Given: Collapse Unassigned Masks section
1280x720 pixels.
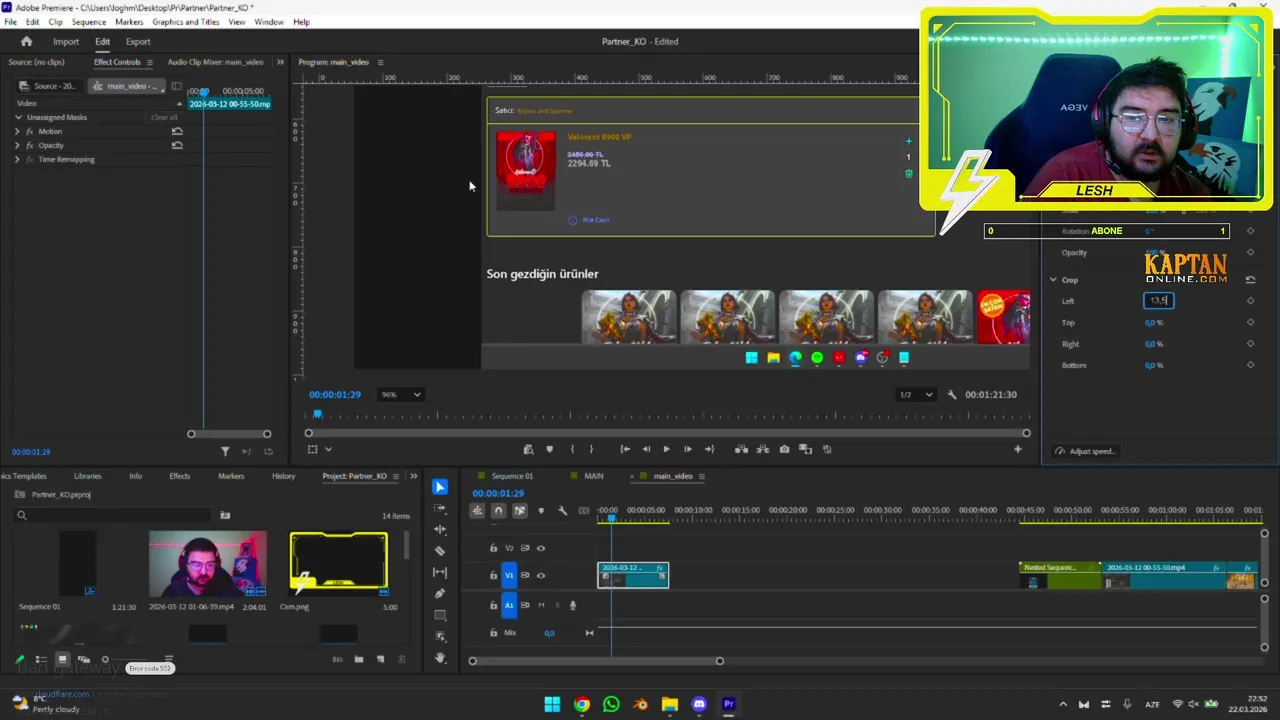Looking at the screenshot, I should (18, 117).
